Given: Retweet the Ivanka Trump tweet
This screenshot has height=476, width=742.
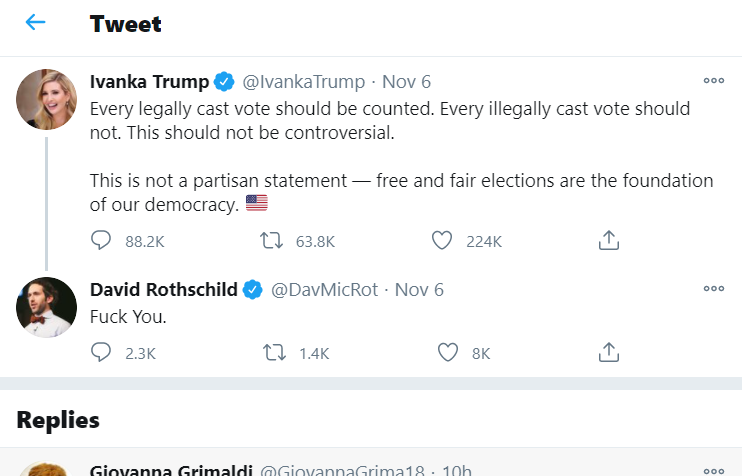Looking at the screenshot, I should 271,240.
